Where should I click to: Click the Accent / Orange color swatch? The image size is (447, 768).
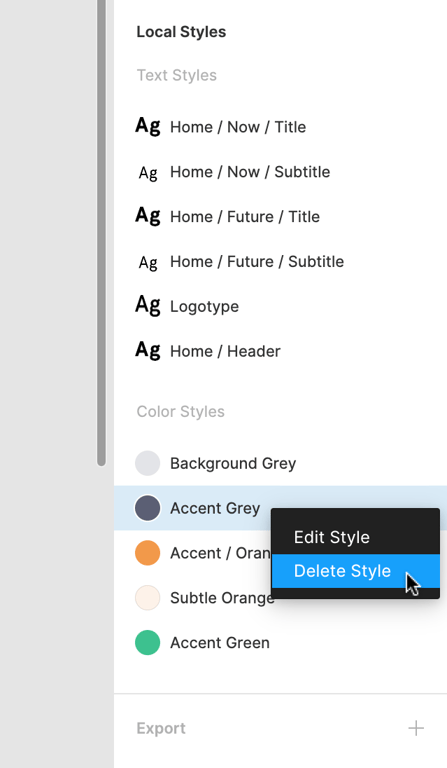pyautogui.click(x=147, y=553)
